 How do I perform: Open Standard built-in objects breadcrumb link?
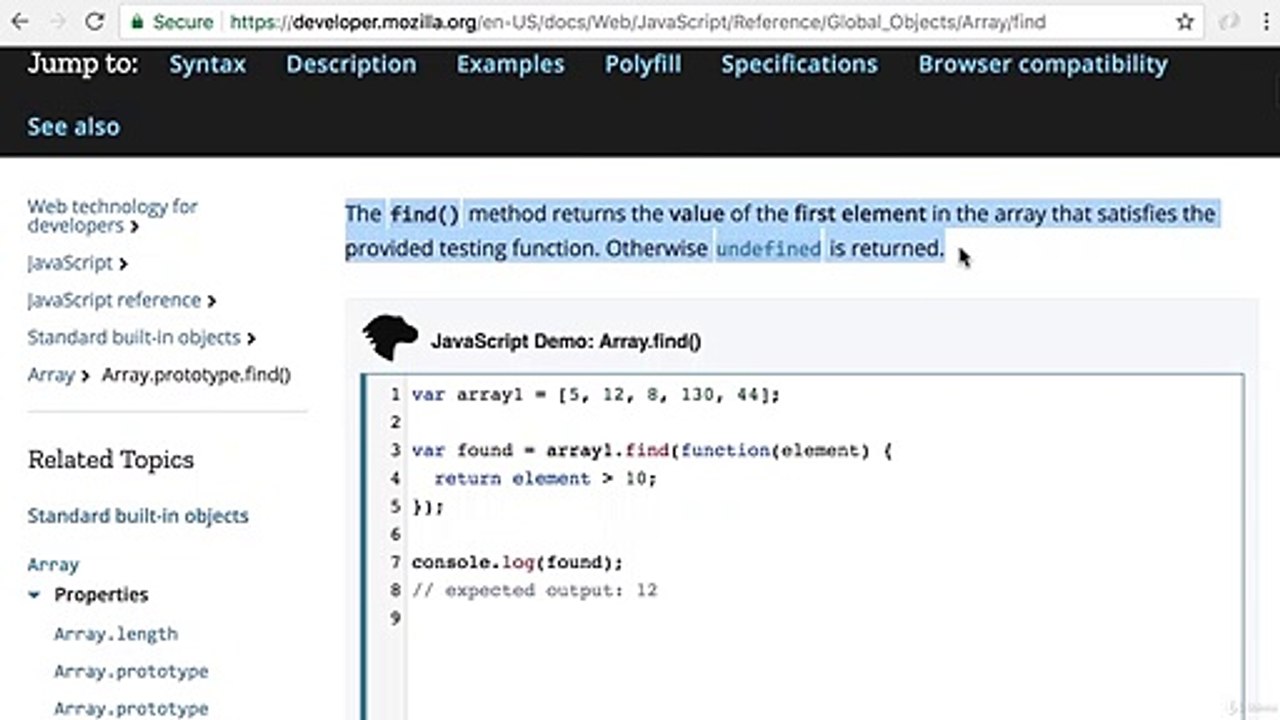[x=134, y=337]
